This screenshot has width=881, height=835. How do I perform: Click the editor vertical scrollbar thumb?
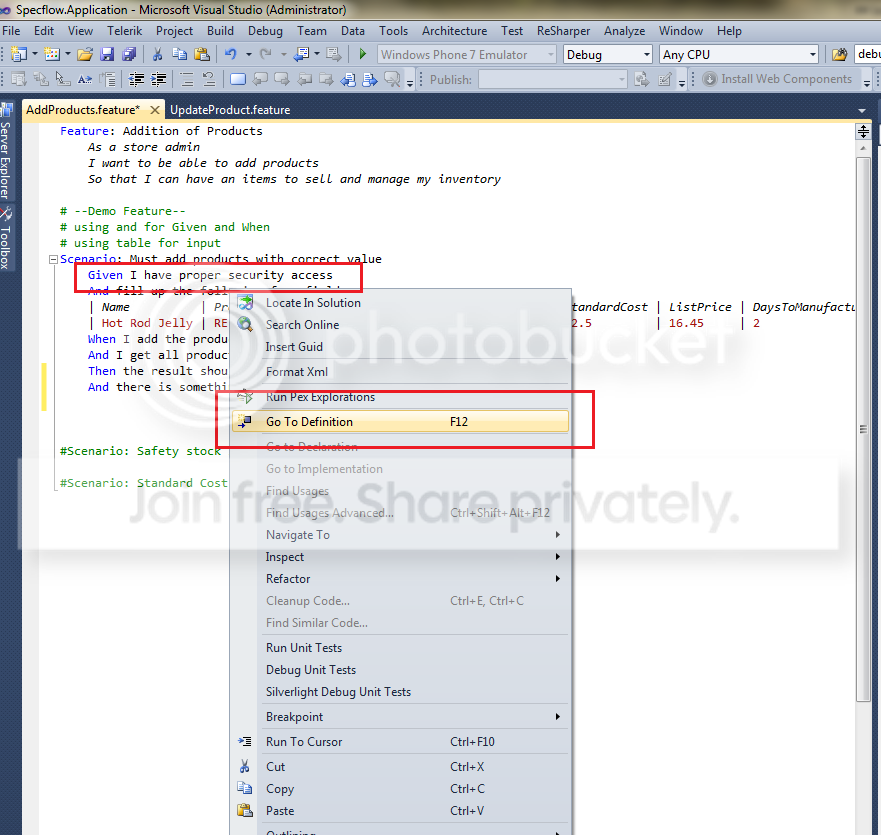tap(863, 429)
